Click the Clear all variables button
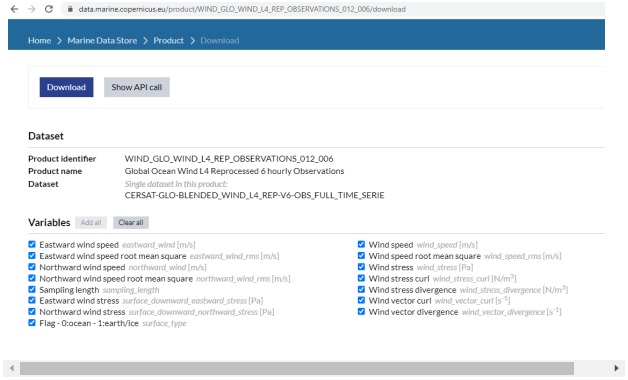The height and width of the screenshot is (380, 628). click(131, 223)
